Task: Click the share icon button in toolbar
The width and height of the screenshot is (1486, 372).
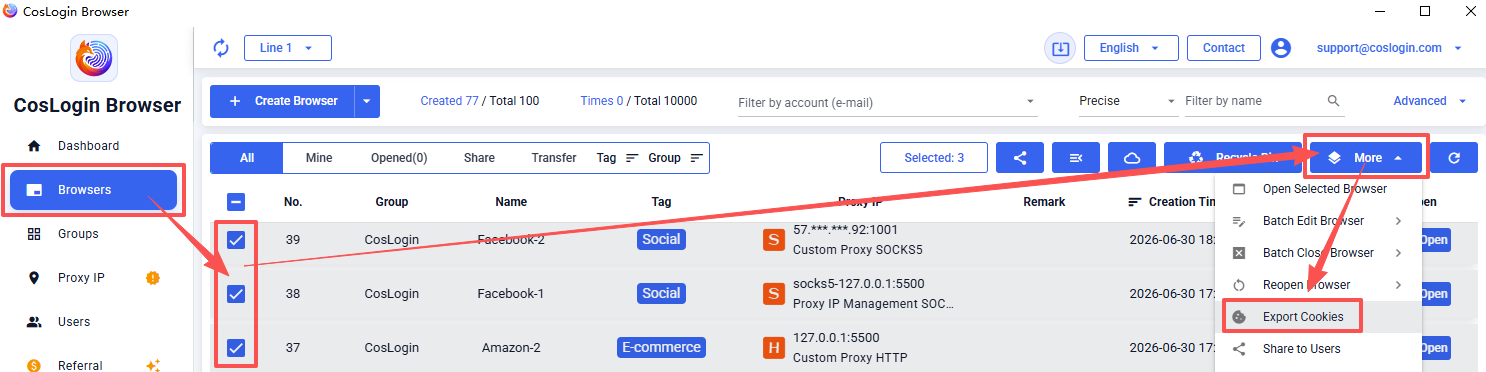Action: pyautogui.click(x=1020, y=158)
